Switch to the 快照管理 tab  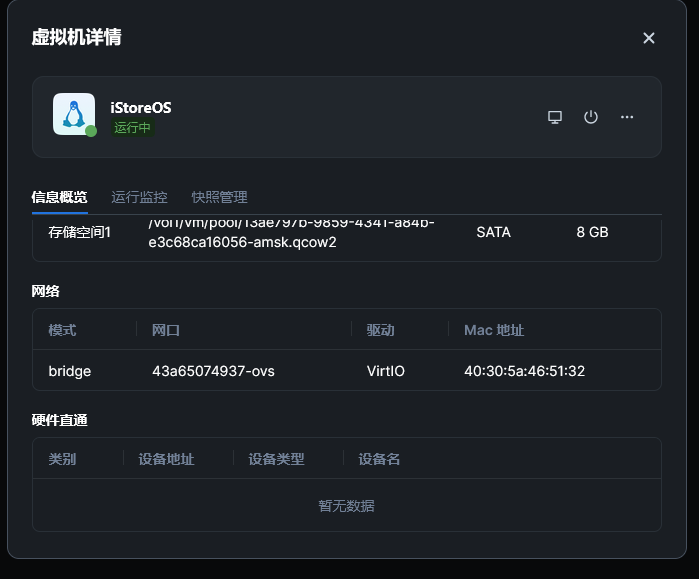point(219,197)
